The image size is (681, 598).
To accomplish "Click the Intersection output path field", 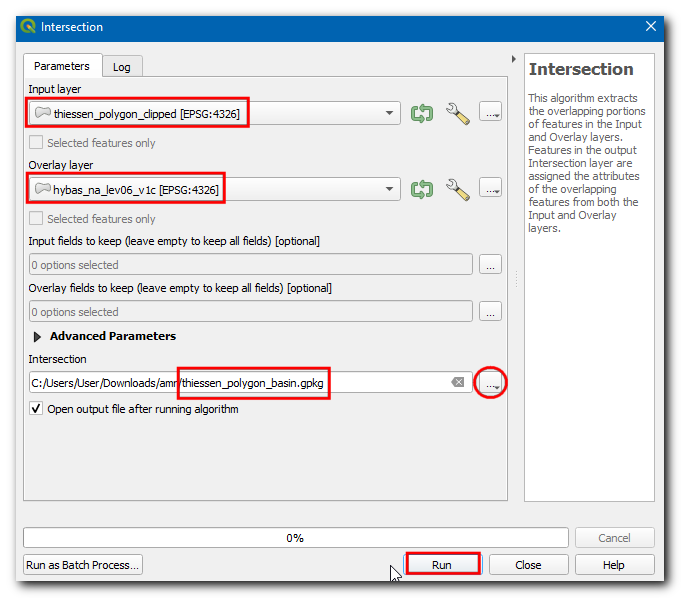I will (x=240, y=382).
